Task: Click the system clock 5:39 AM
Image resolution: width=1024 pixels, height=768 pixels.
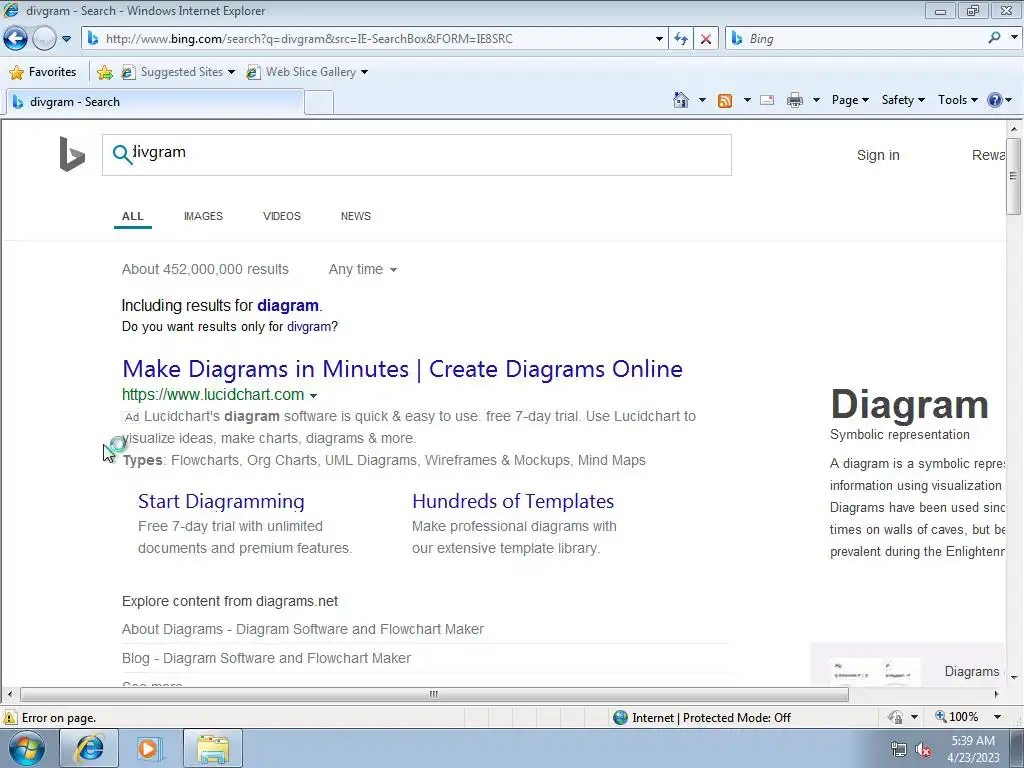Action: (x=973, y=741)
